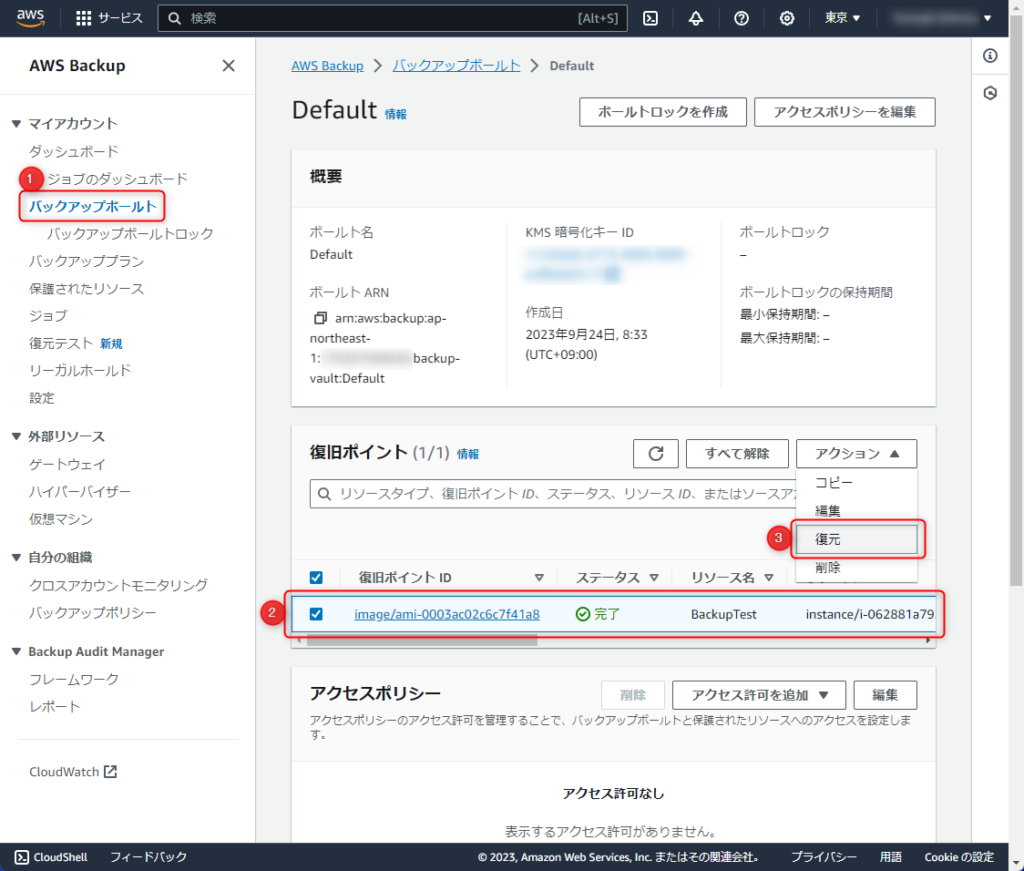Open the account menu dropdown
The width and height of the screenshot is (1024, 871).
coord(942,18)
